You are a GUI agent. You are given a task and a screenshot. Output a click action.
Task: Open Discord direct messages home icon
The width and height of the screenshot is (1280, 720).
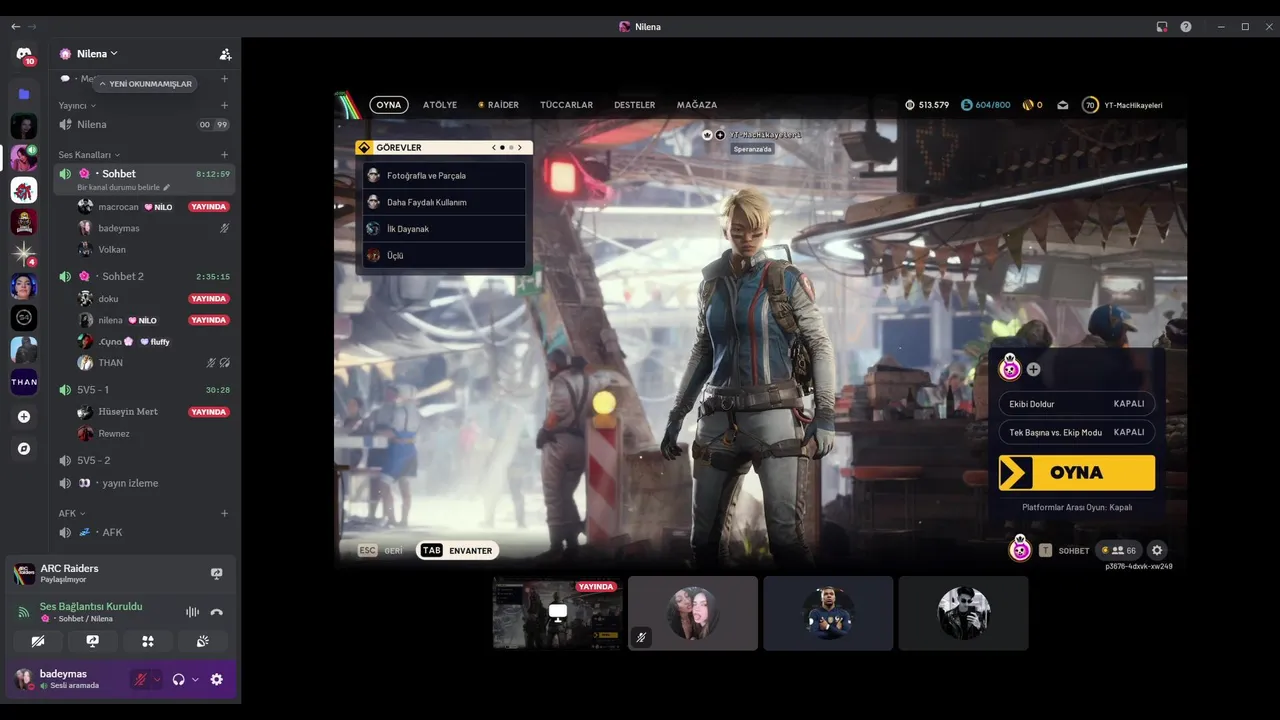click(24, 55)
